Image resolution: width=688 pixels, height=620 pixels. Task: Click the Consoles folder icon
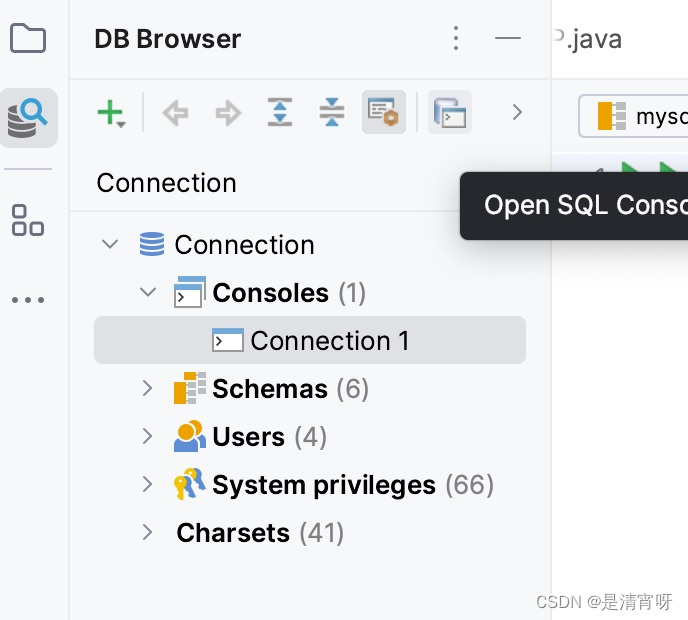click(x=190, y=292)
